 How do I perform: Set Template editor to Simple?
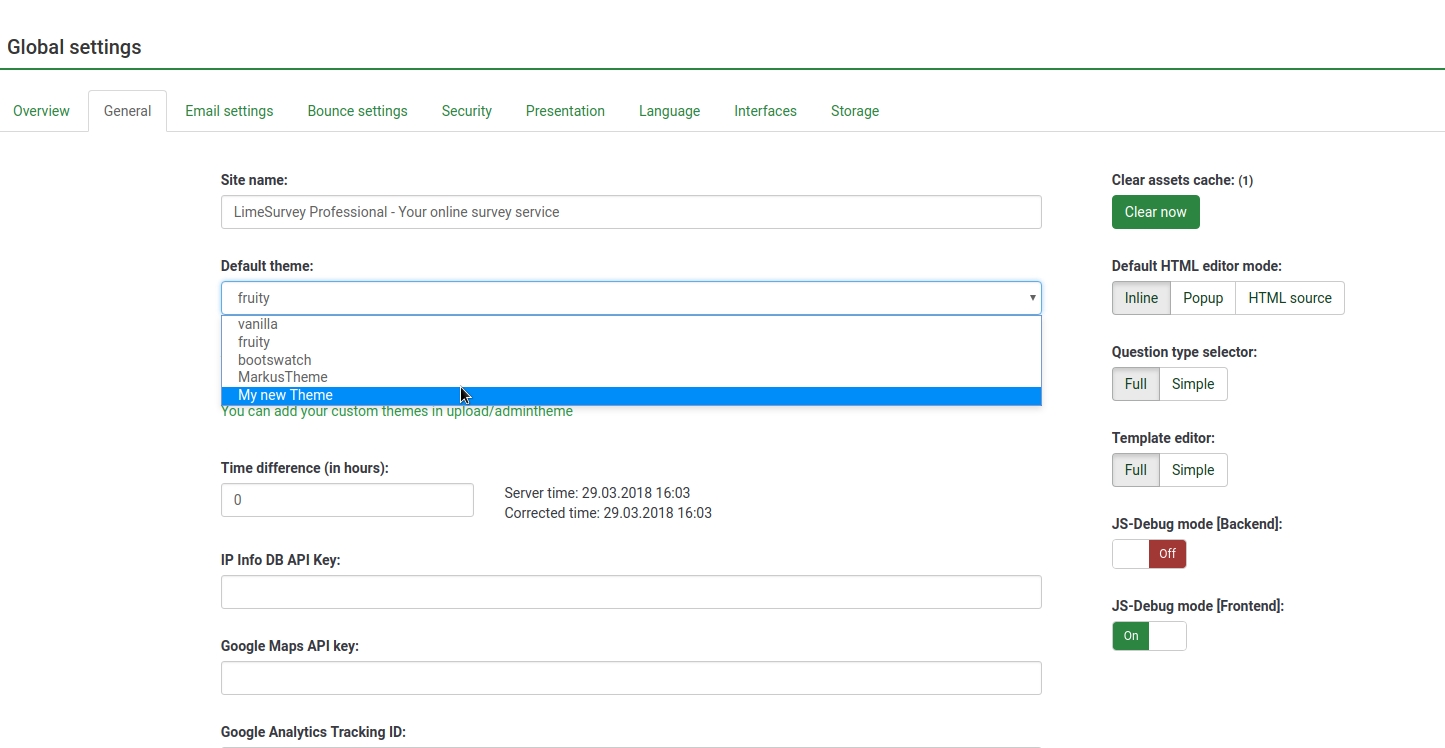pos(1192,470)
